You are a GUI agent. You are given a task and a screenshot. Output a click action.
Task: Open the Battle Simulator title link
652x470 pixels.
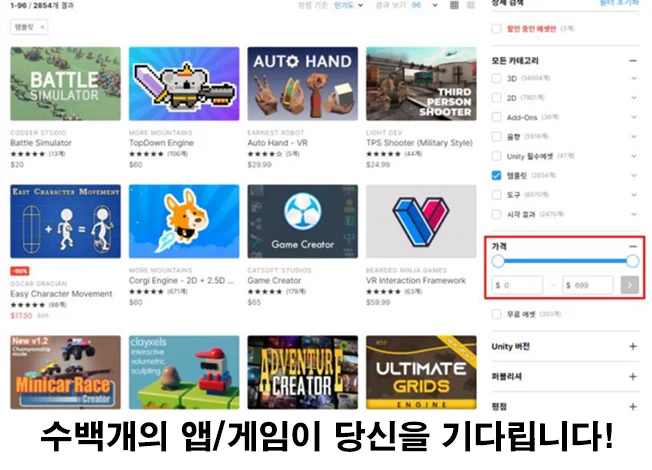(41, 143)
